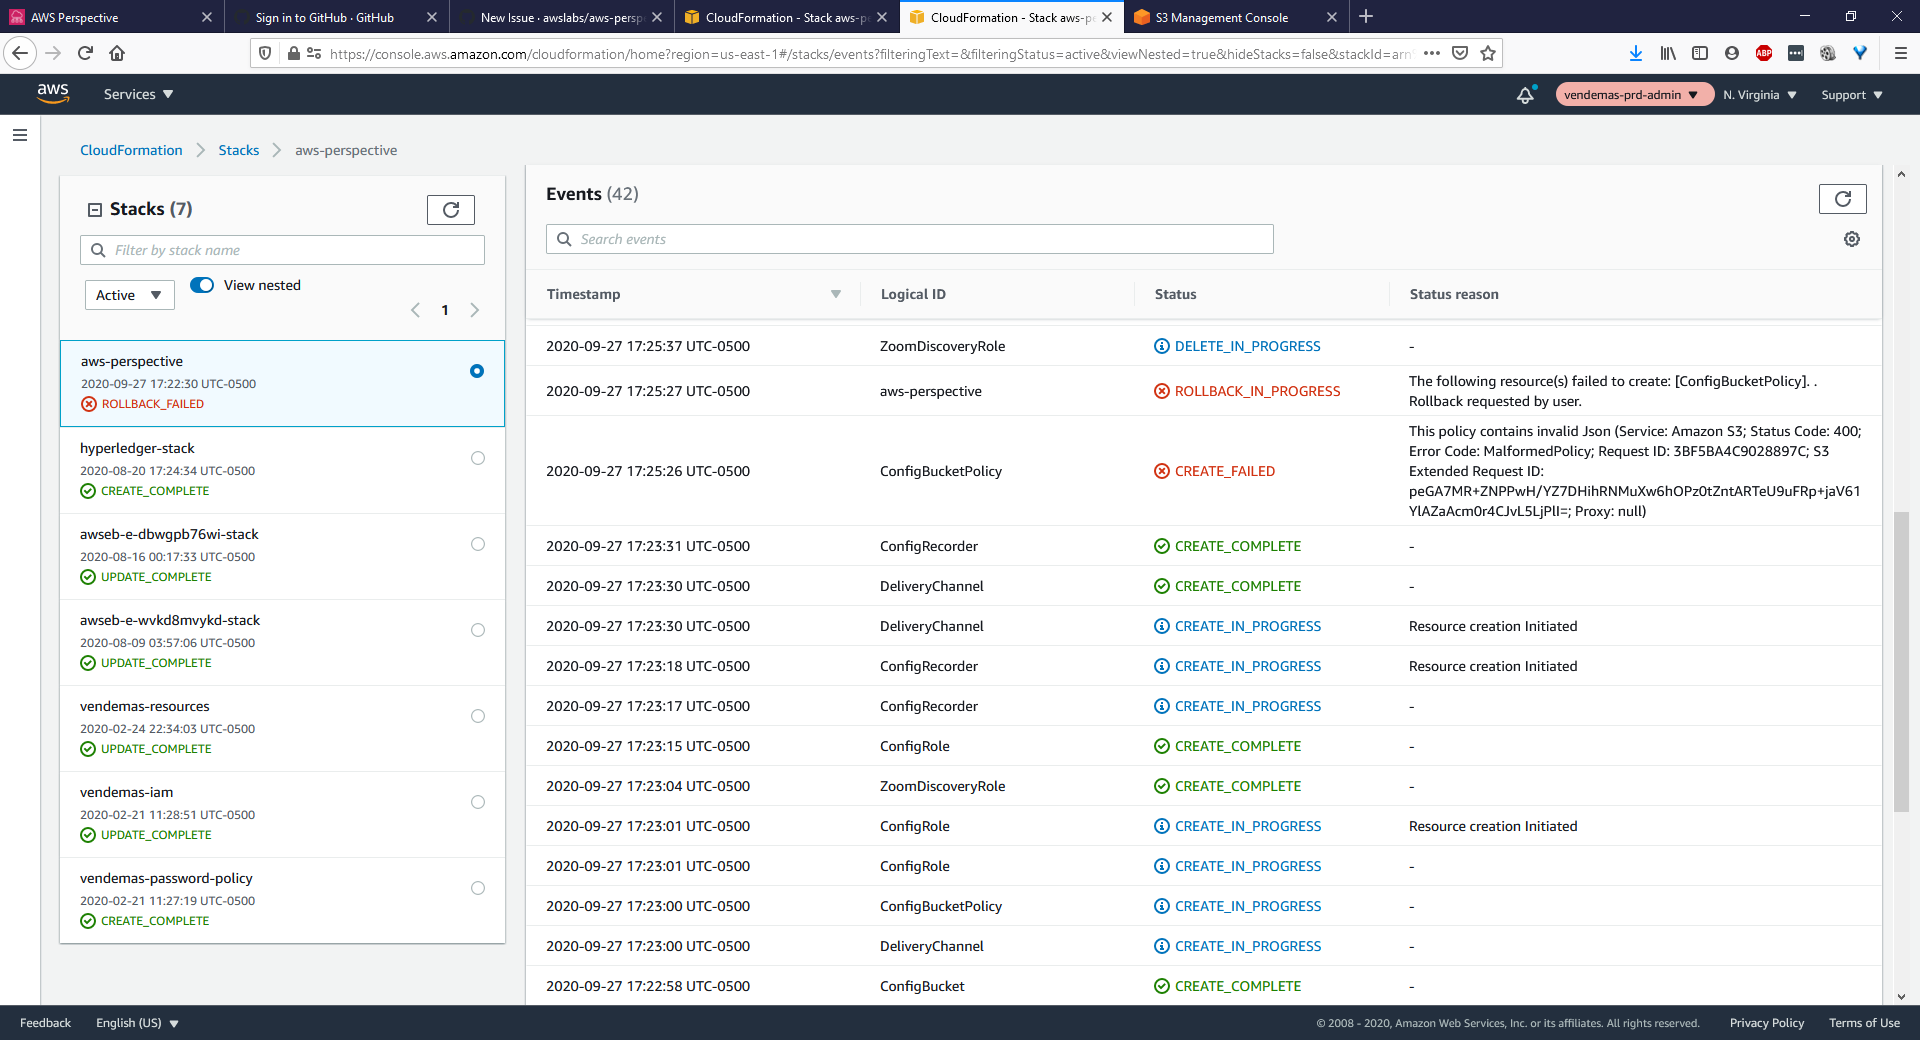Open the Feedback link

point(44,1022)
